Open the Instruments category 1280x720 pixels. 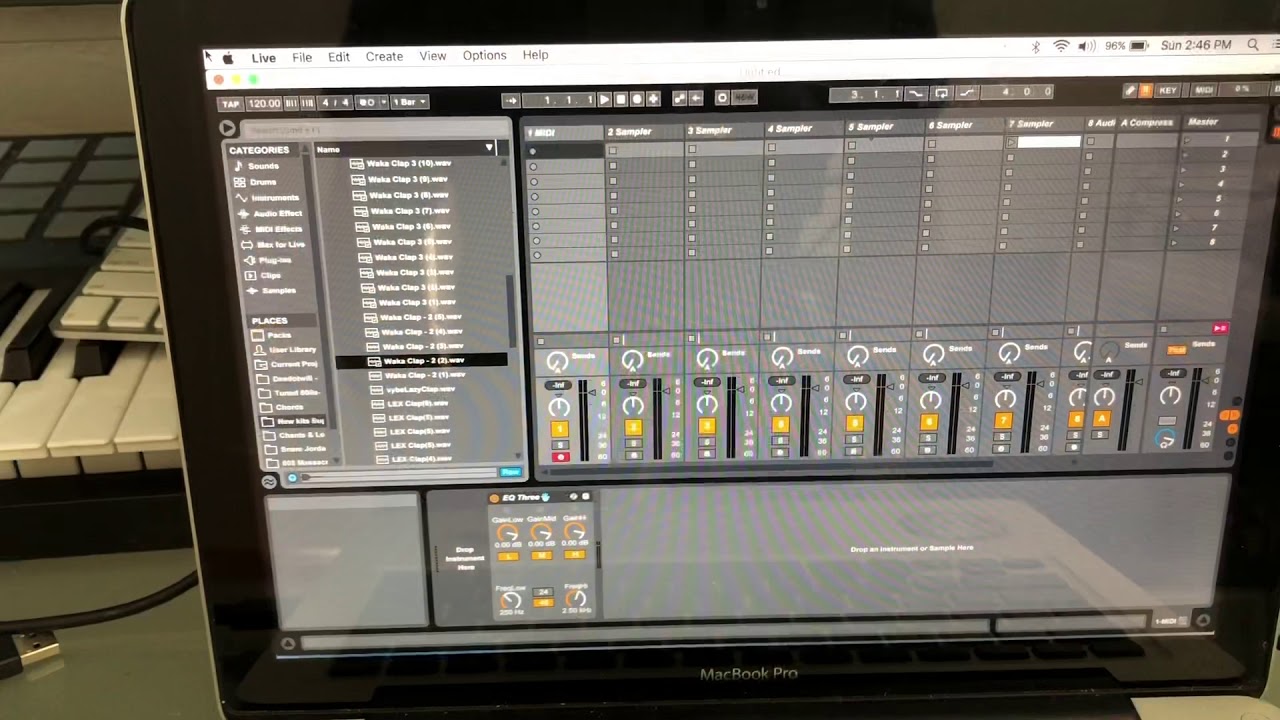[267, 197]
